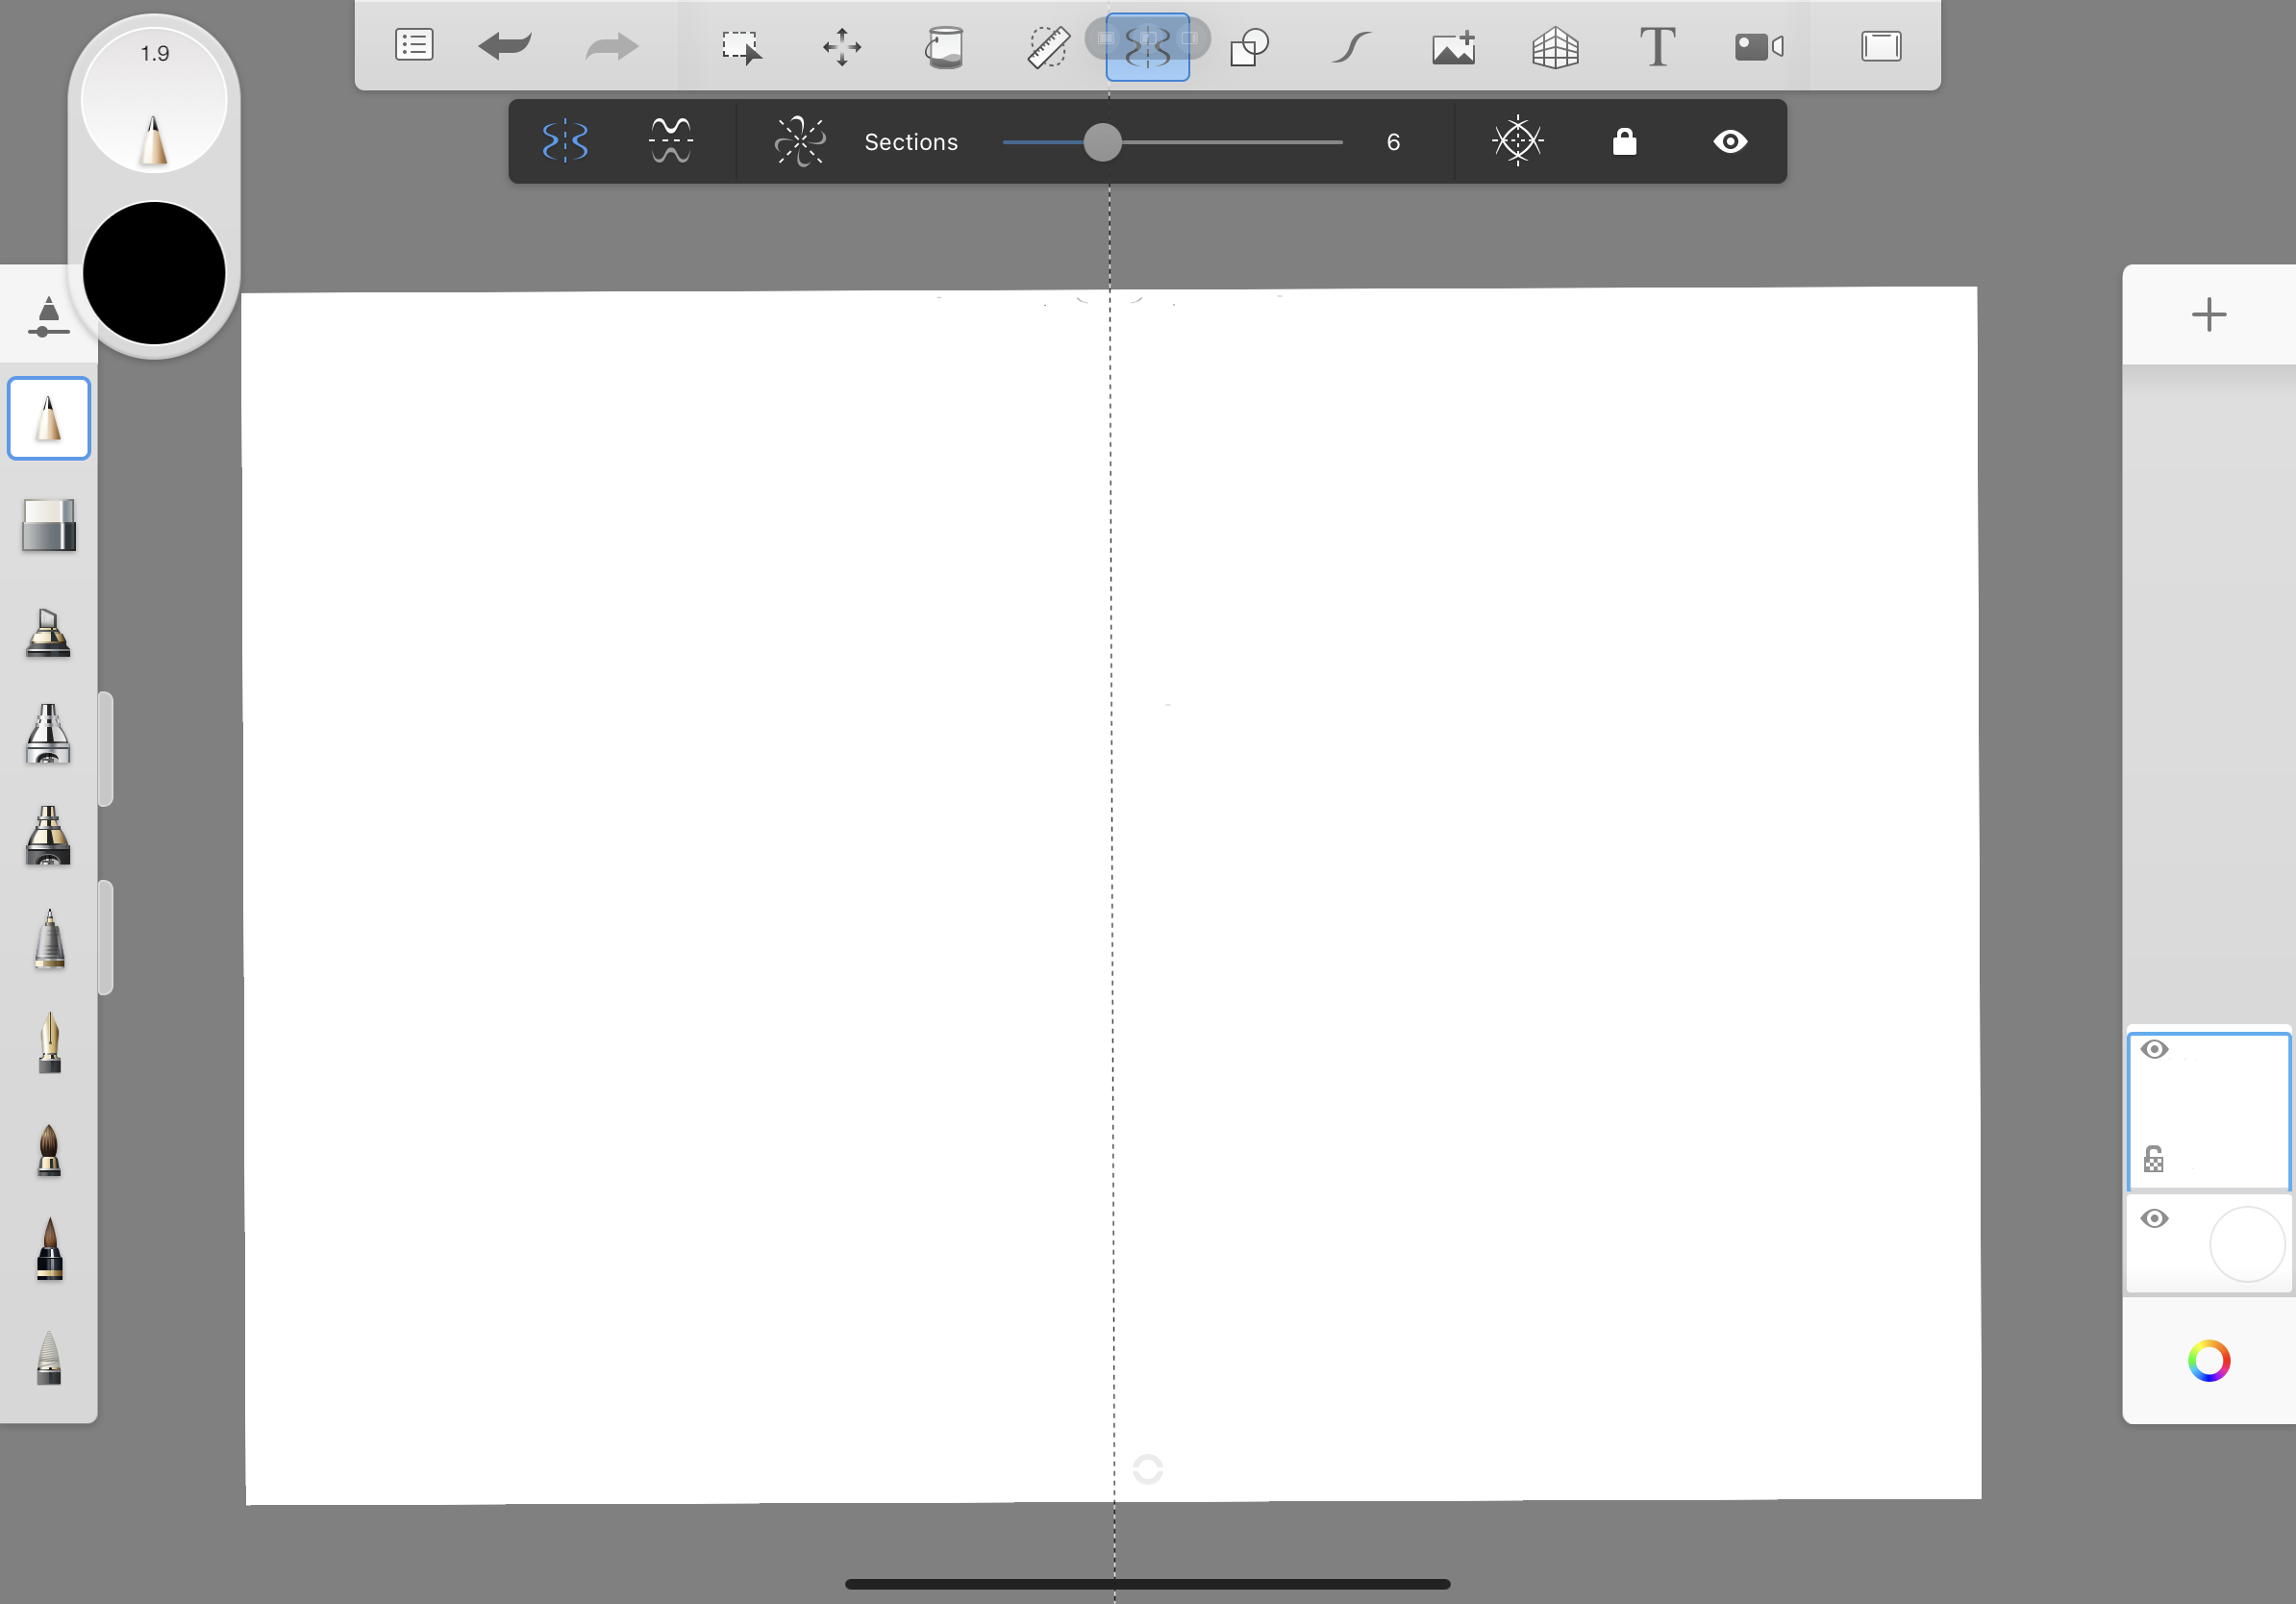Switch to radial symmetry mode

(x=799, y=141)
